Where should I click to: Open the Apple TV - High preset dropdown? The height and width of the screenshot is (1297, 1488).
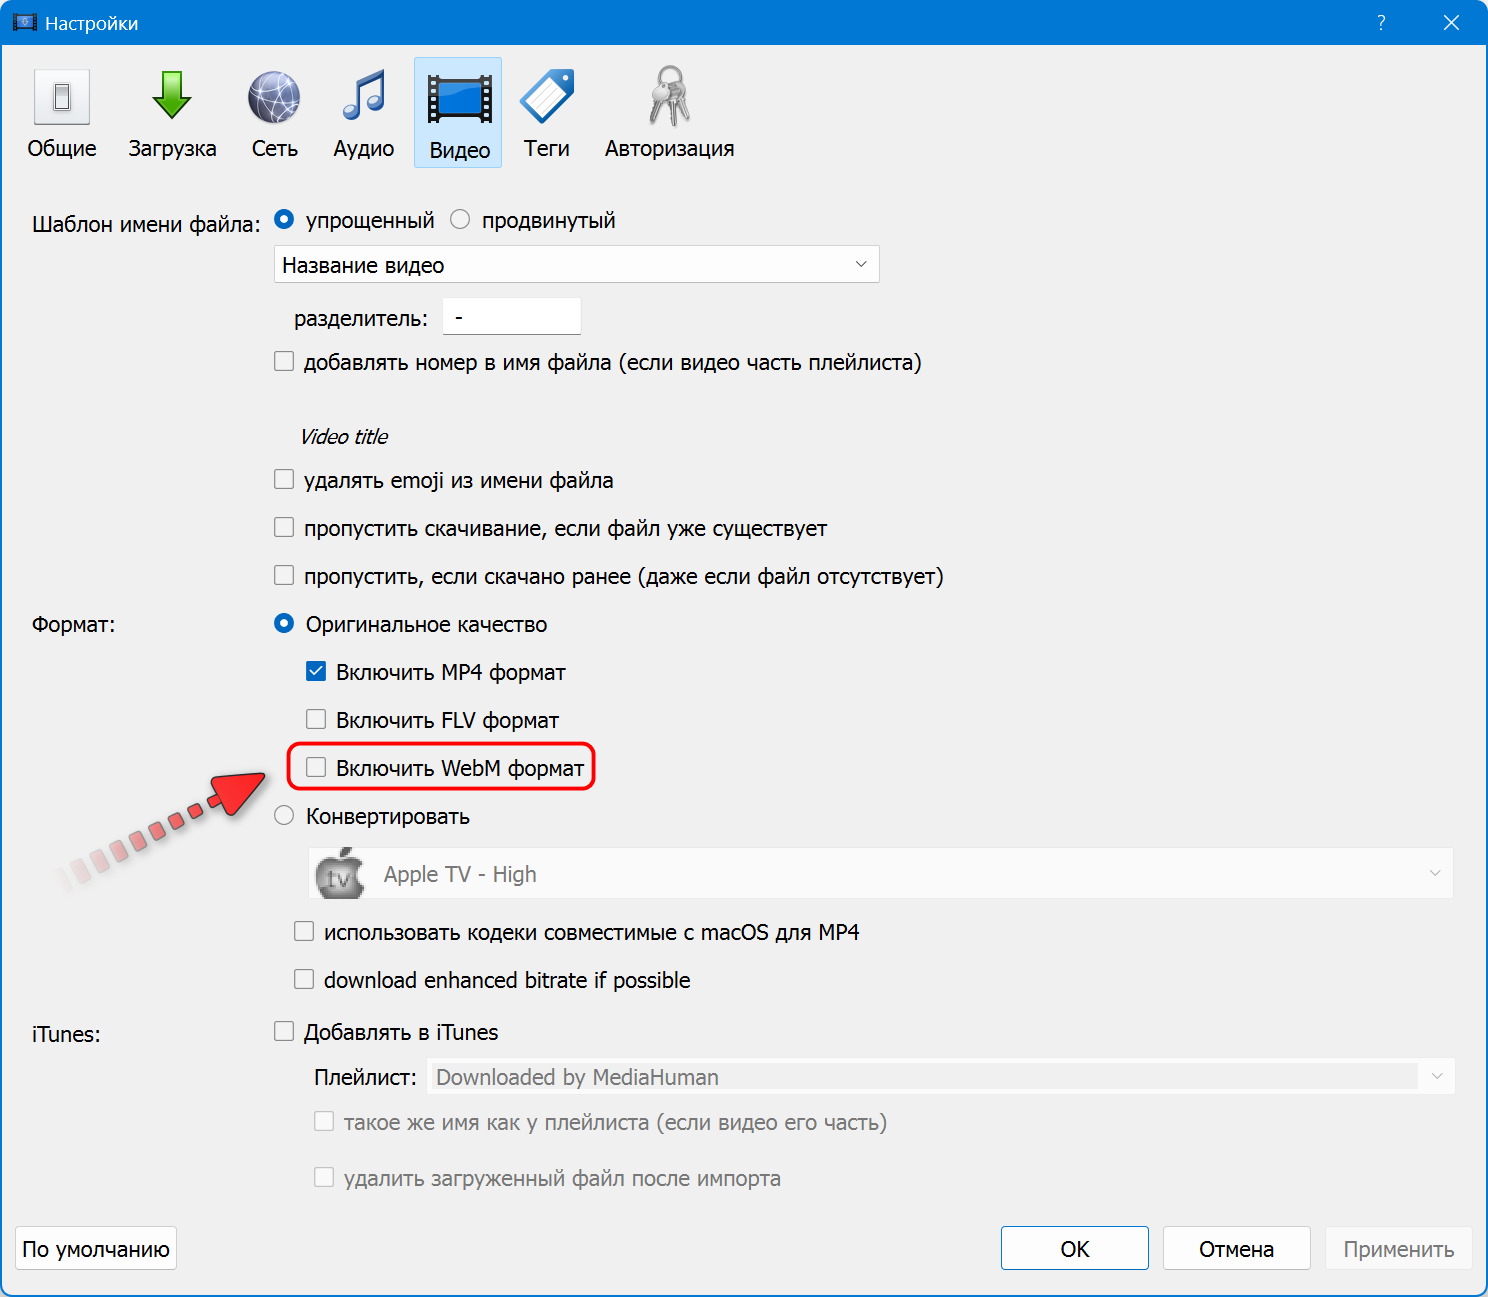(880, 874)
